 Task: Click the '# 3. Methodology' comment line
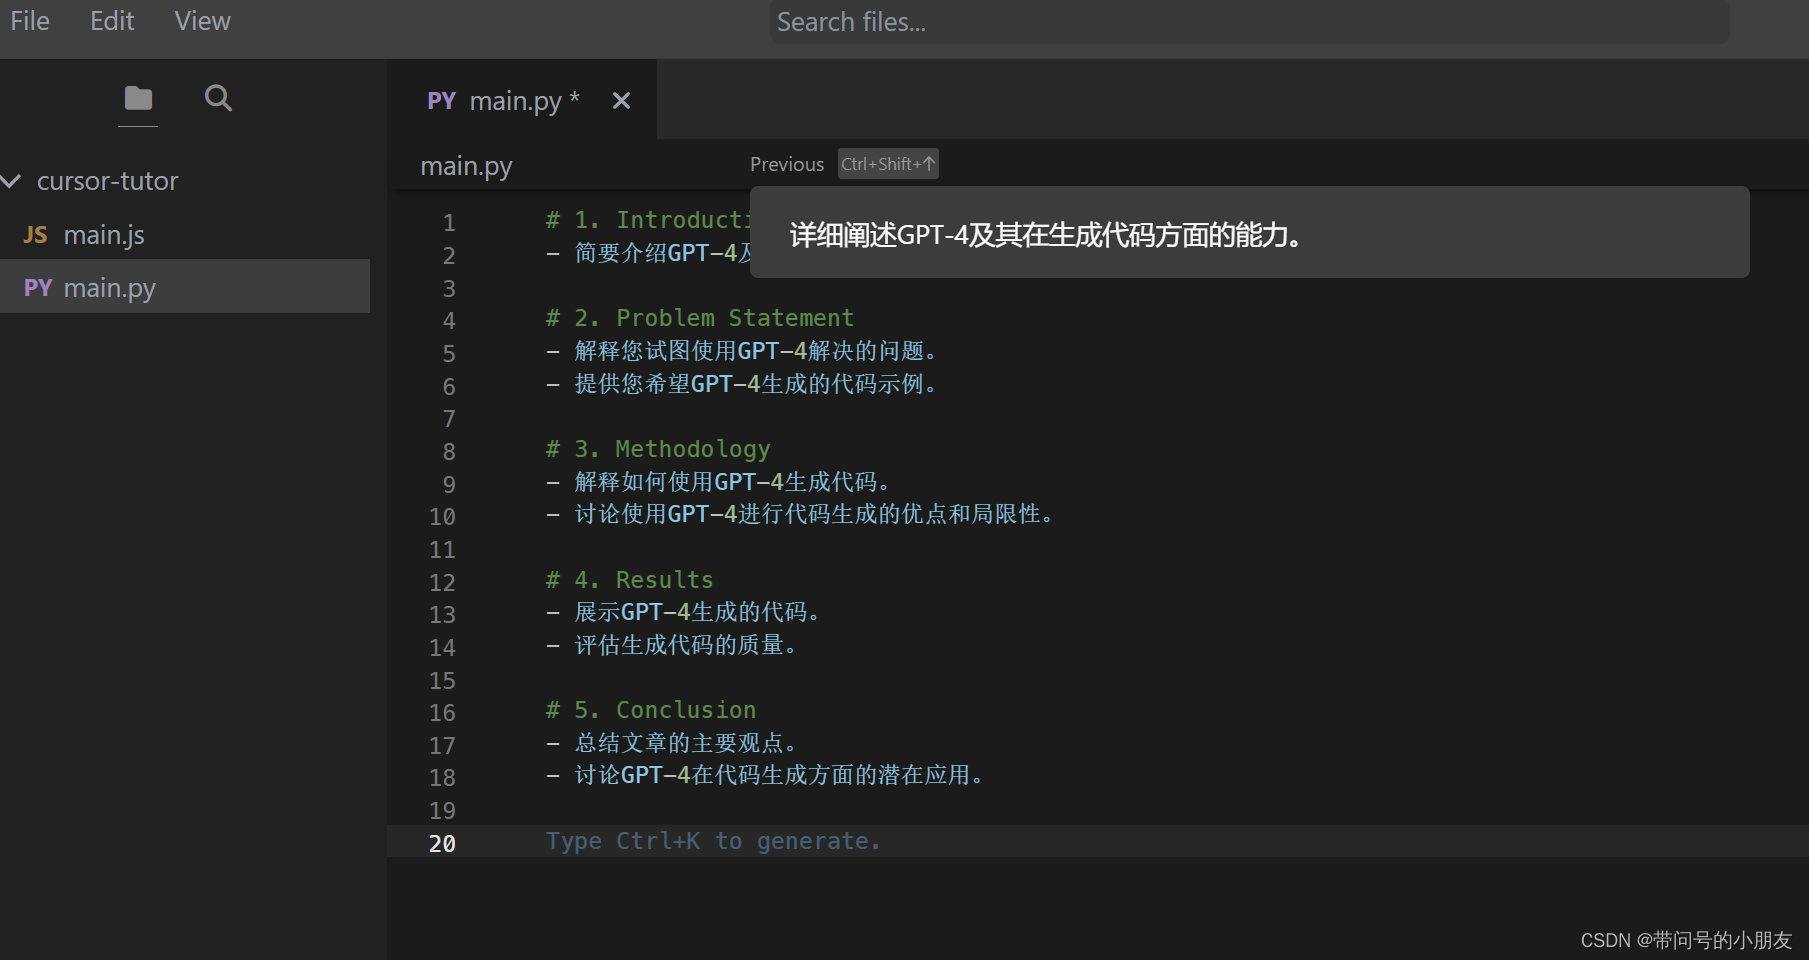(658, 449)
